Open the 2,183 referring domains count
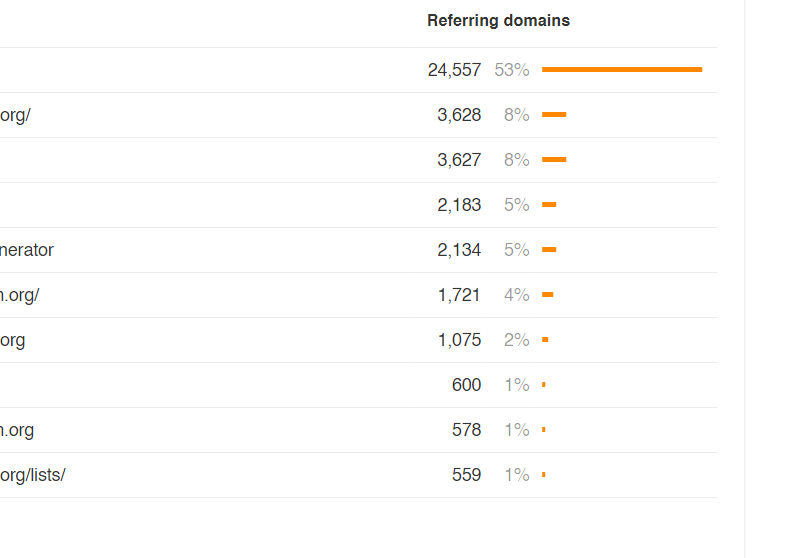The height and width of the screenshot is (558, 800). tap(459, 205)
